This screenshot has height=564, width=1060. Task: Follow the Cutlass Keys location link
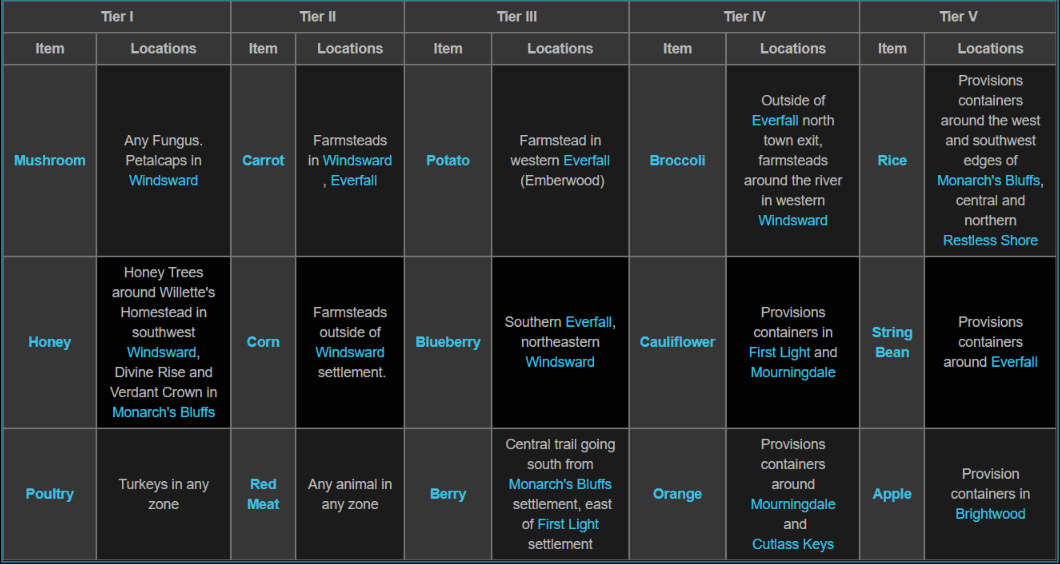tap(793, 544)
